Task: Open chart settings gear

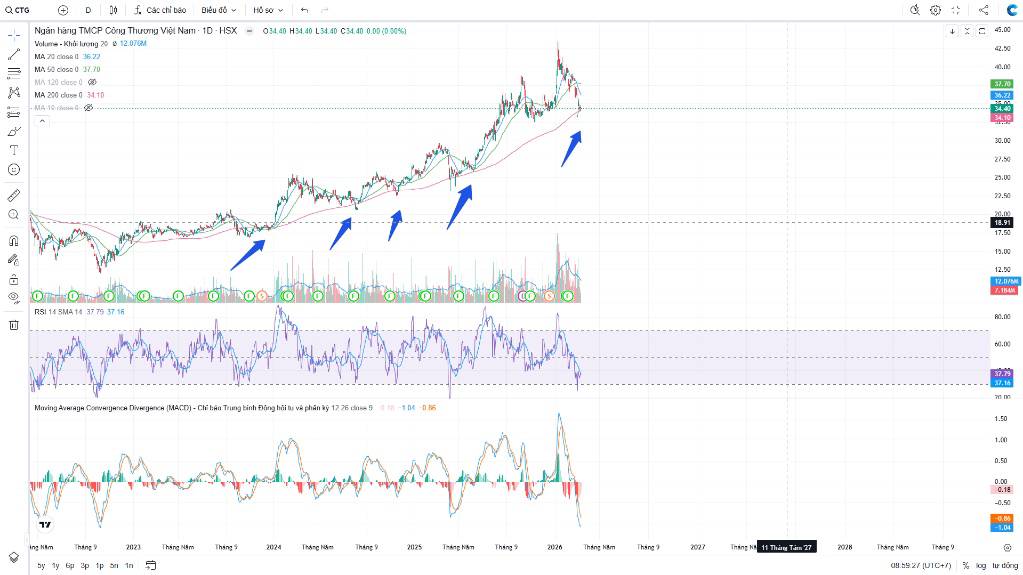Action: [935, 10]
